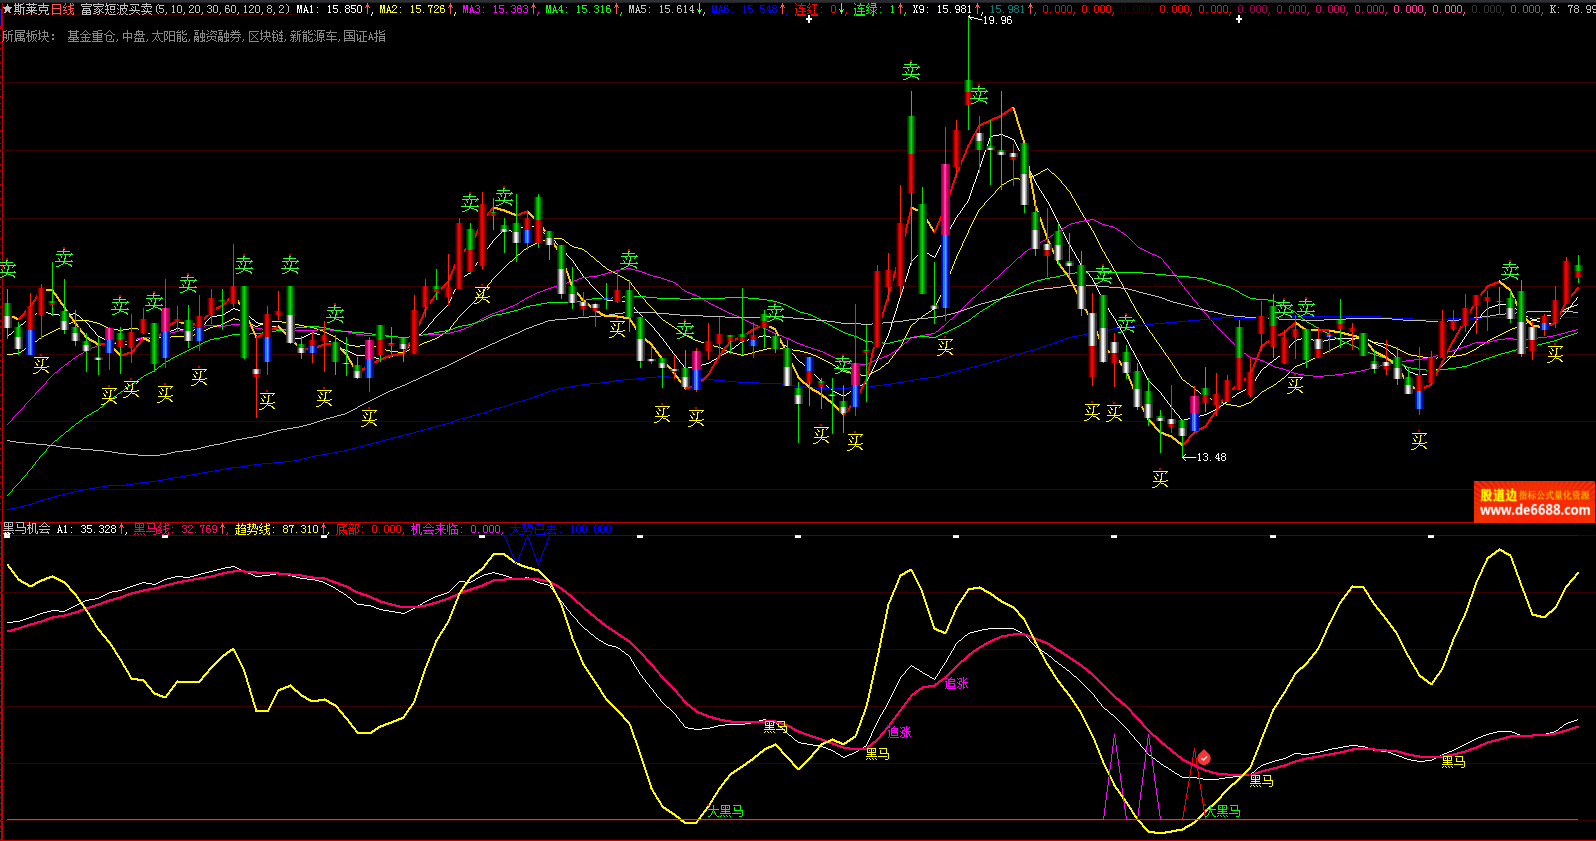Open the 新能源车 sector
The height and width of the screenshot is (841, 1596).
point(314,36)
